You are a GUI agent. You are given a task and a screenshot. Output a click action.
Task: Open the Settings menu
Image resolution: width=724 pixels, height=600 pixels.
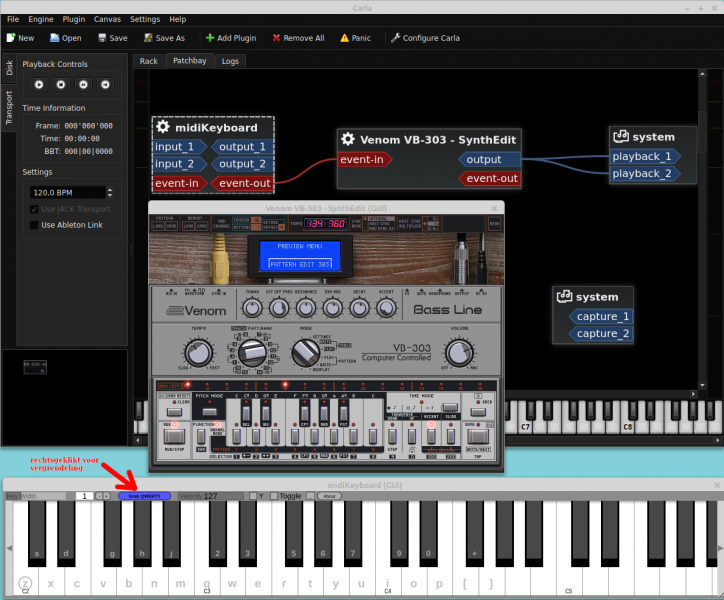click(145, 19)
